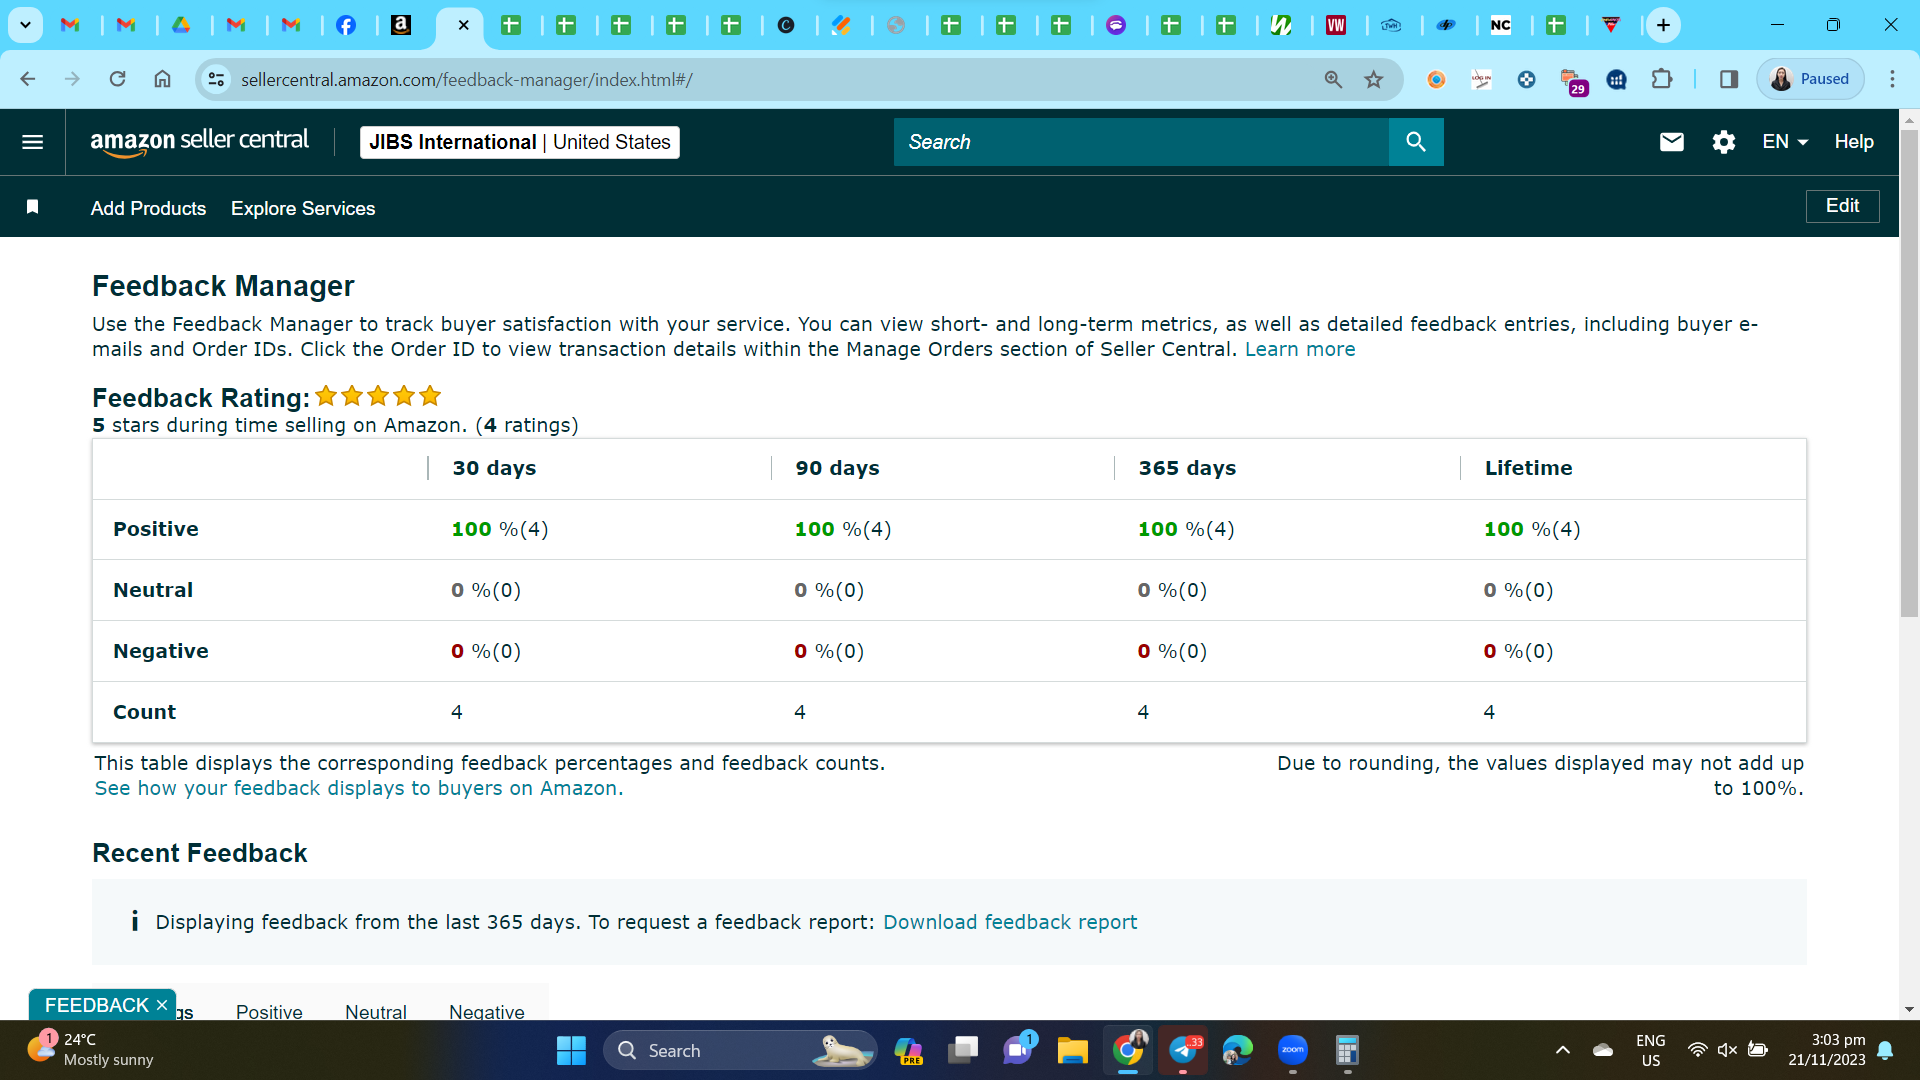Select the Positive feedback tab
Screen dimensions: 1920x1080
tap(269, 1011)
